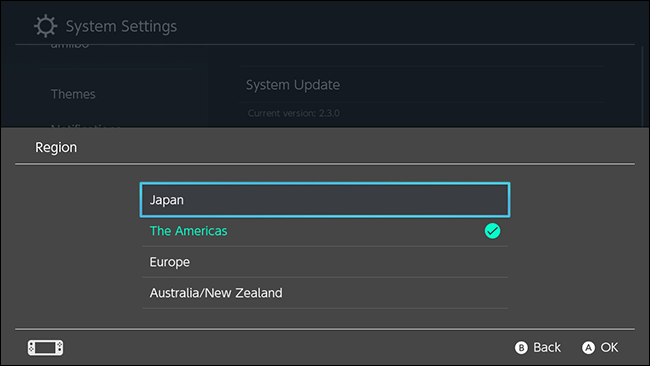Image resolution: width=650 pixels, height=366 pixels.
Task: Click the B button icon
Action: [x=521, y=347]
